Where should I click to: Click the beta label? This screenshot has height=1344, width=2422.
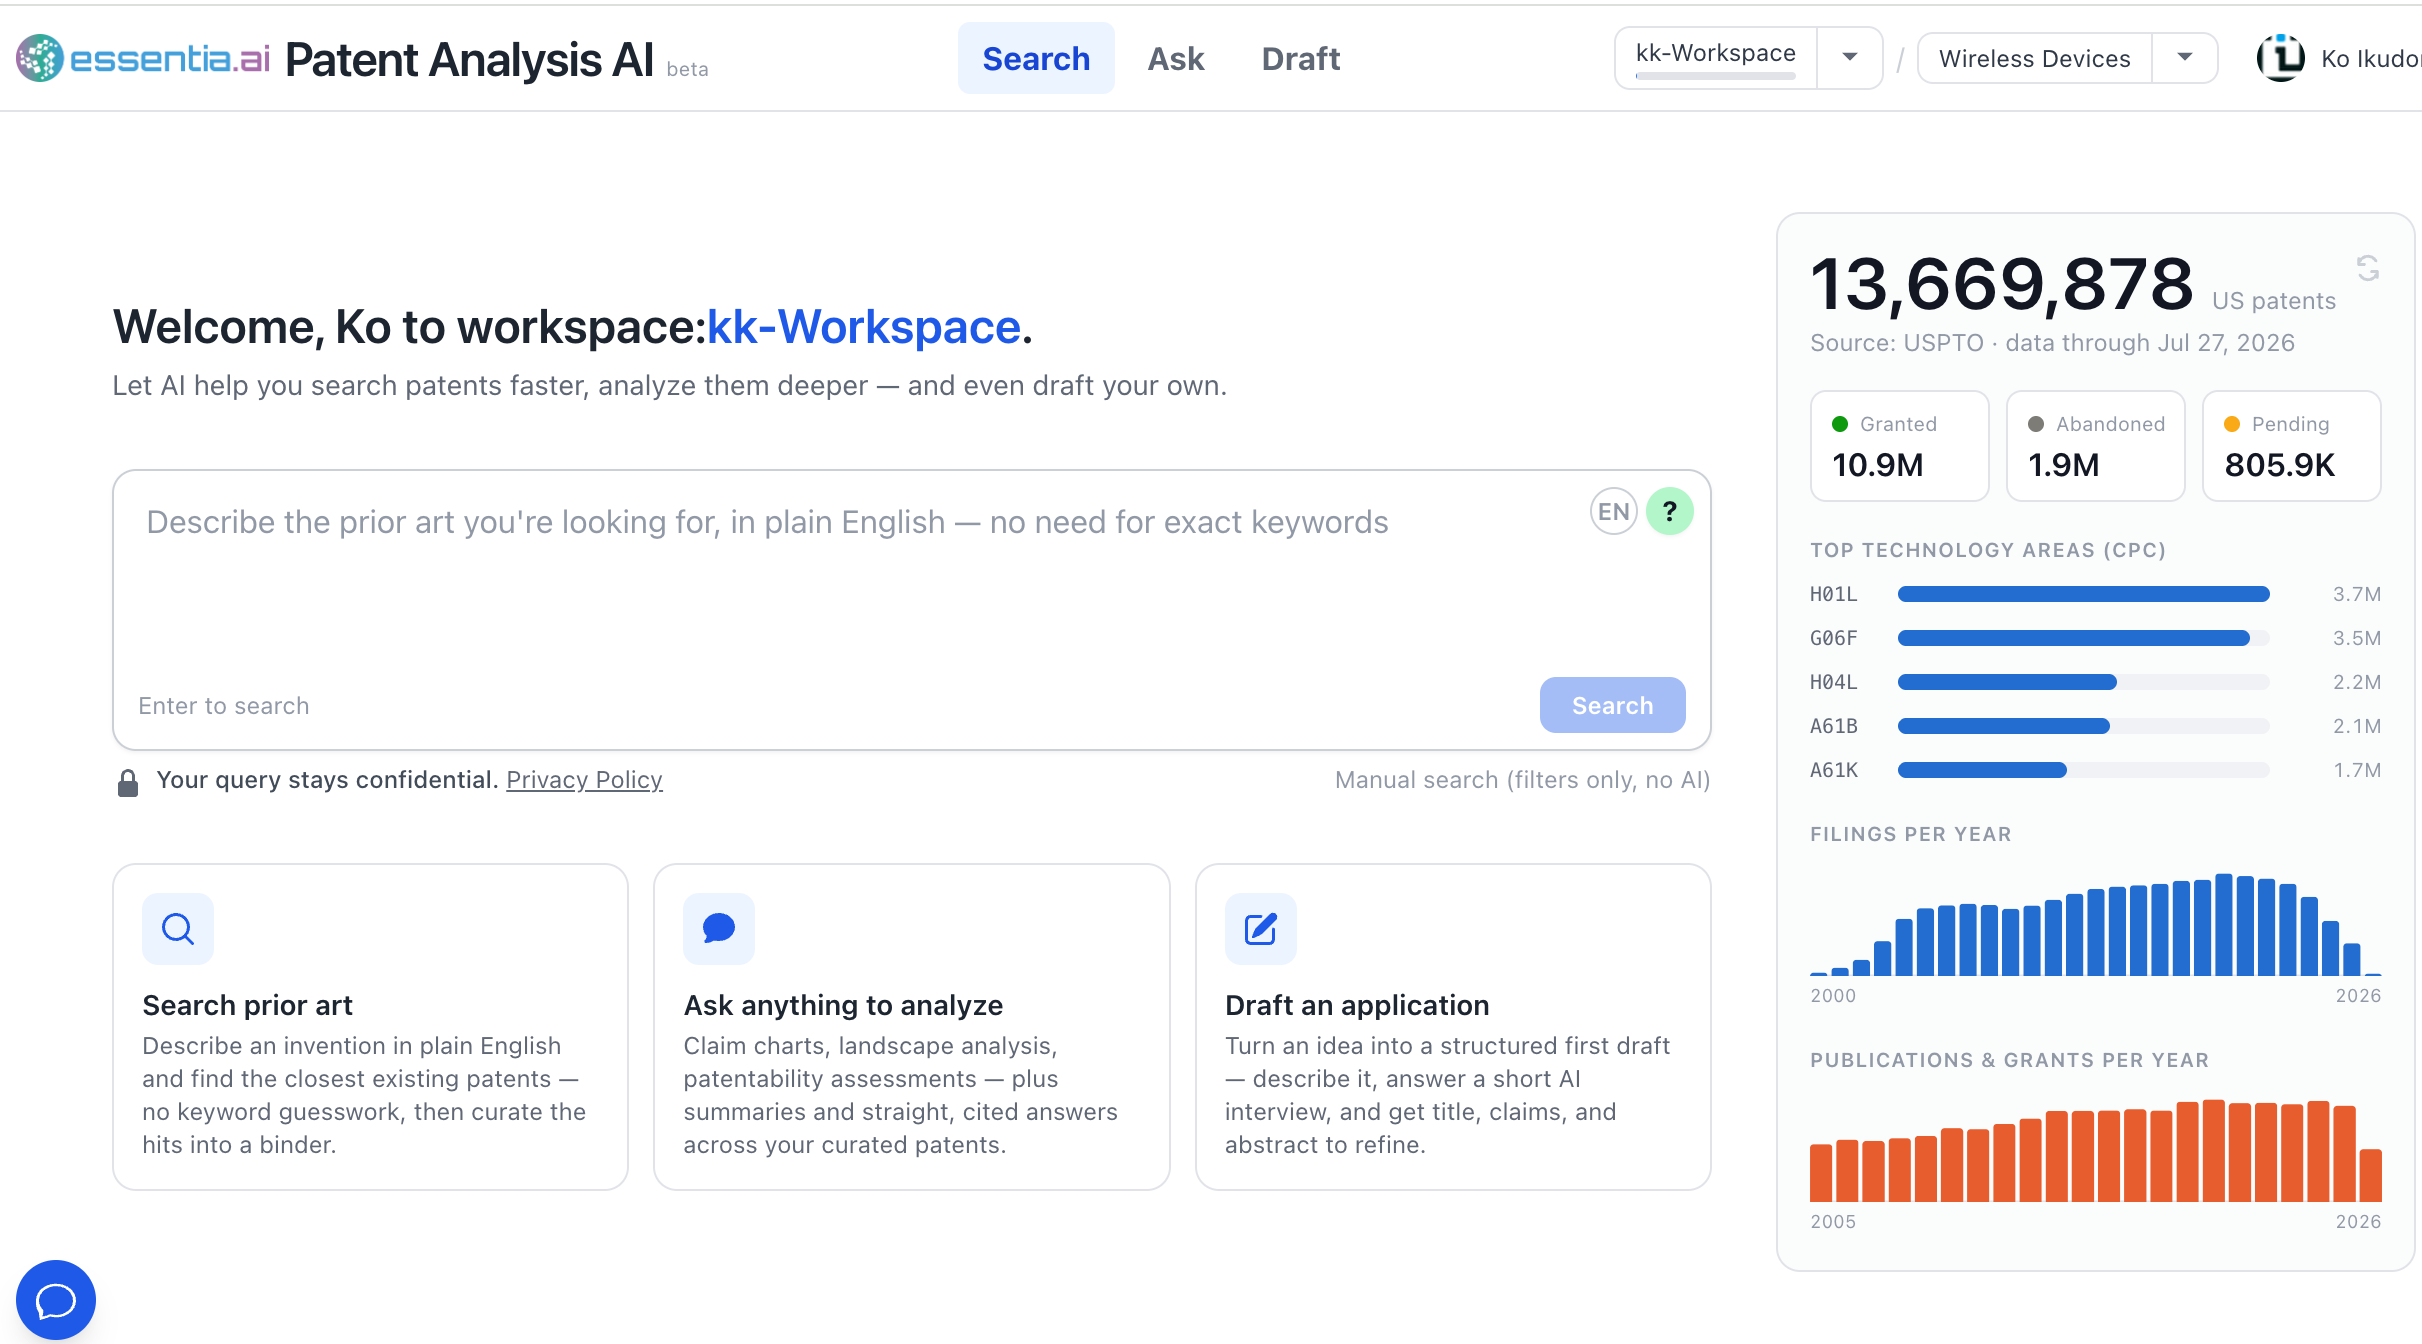pyautogui.click(x=687, y=69)
